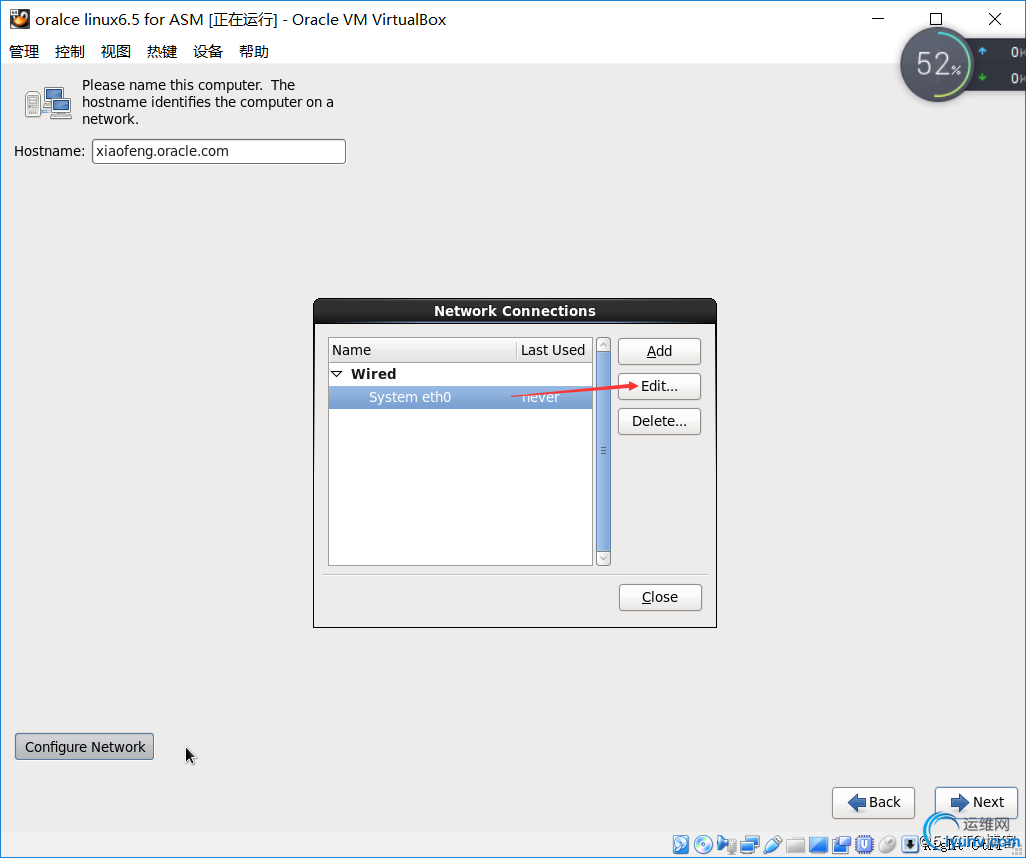The width and height of the screenshot is (1026, 858).
Task: Open the 热键 menu
Action: 162,52
